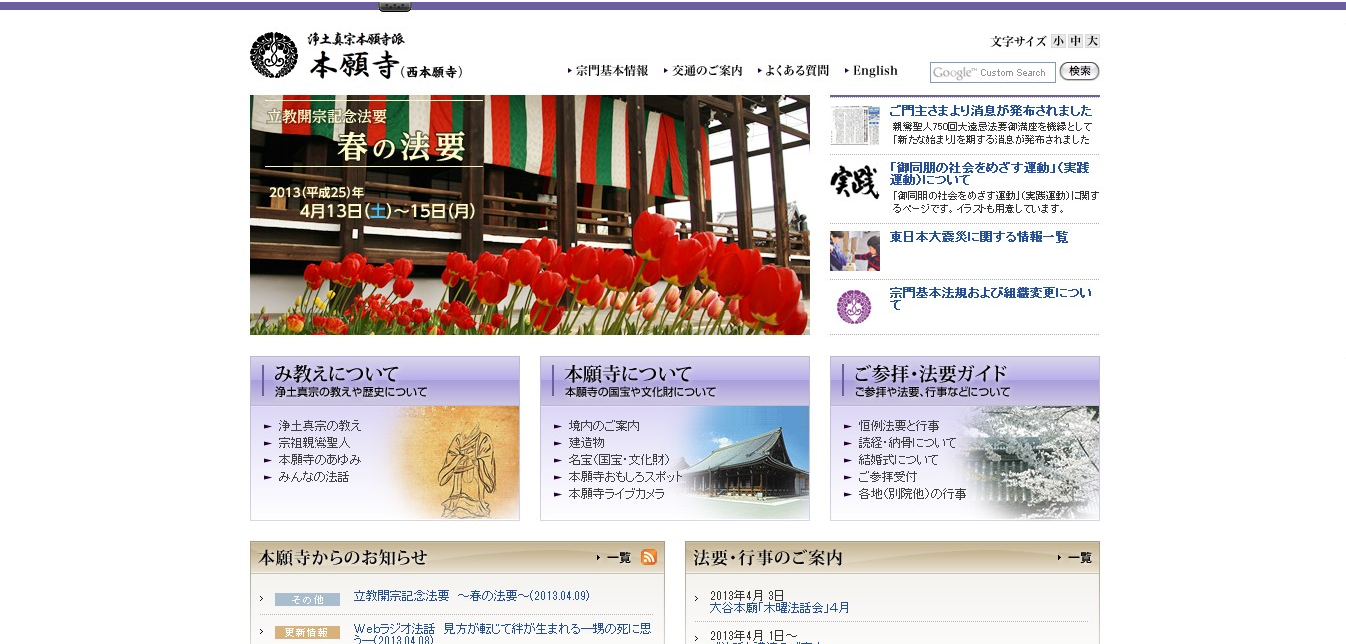Set text size to 中
Image resolution: width=1346 pixels, height=644 pixels.
1075,41
